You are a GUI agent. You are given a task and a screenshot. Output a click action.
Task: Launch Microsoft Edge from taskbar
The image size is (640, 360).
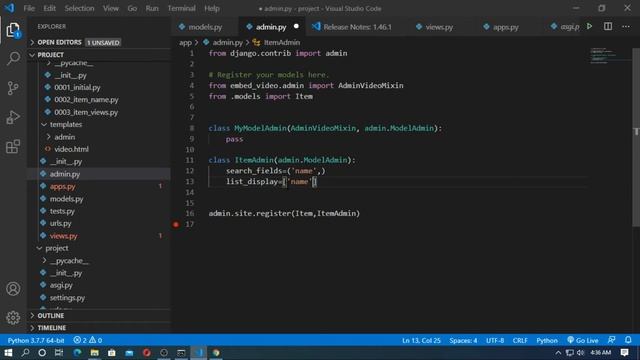pos(77,353)
